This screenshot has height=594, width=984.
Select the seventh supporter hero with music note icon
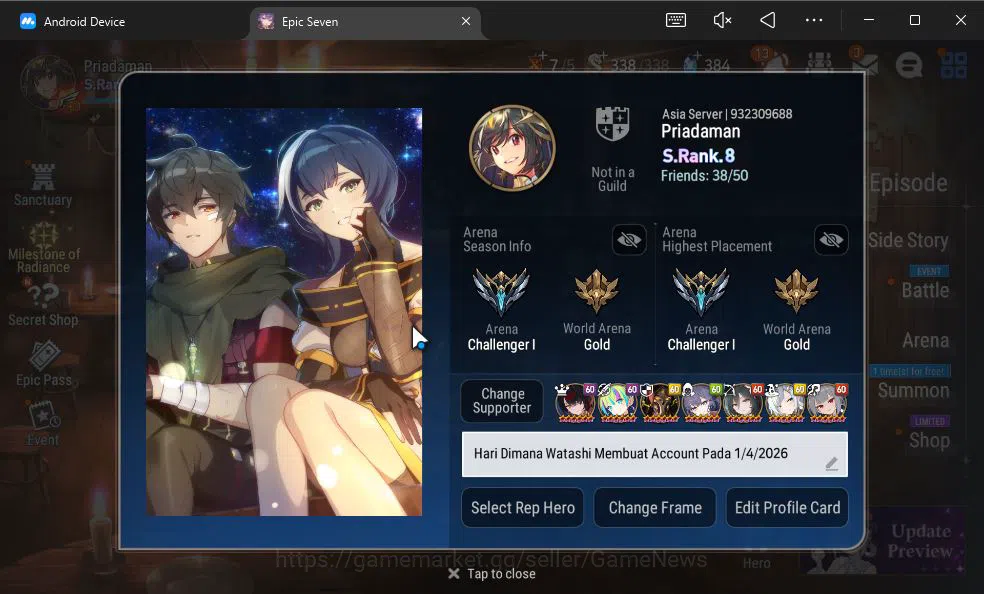827,402
